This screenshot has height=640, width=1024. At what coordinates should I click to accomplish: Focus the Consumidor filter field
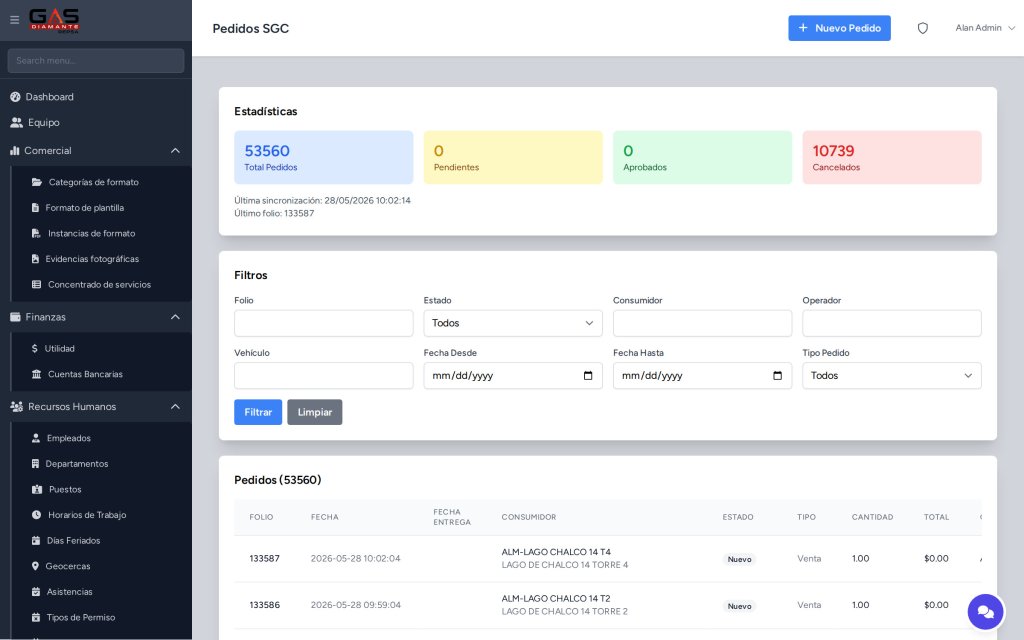point(702,323)
